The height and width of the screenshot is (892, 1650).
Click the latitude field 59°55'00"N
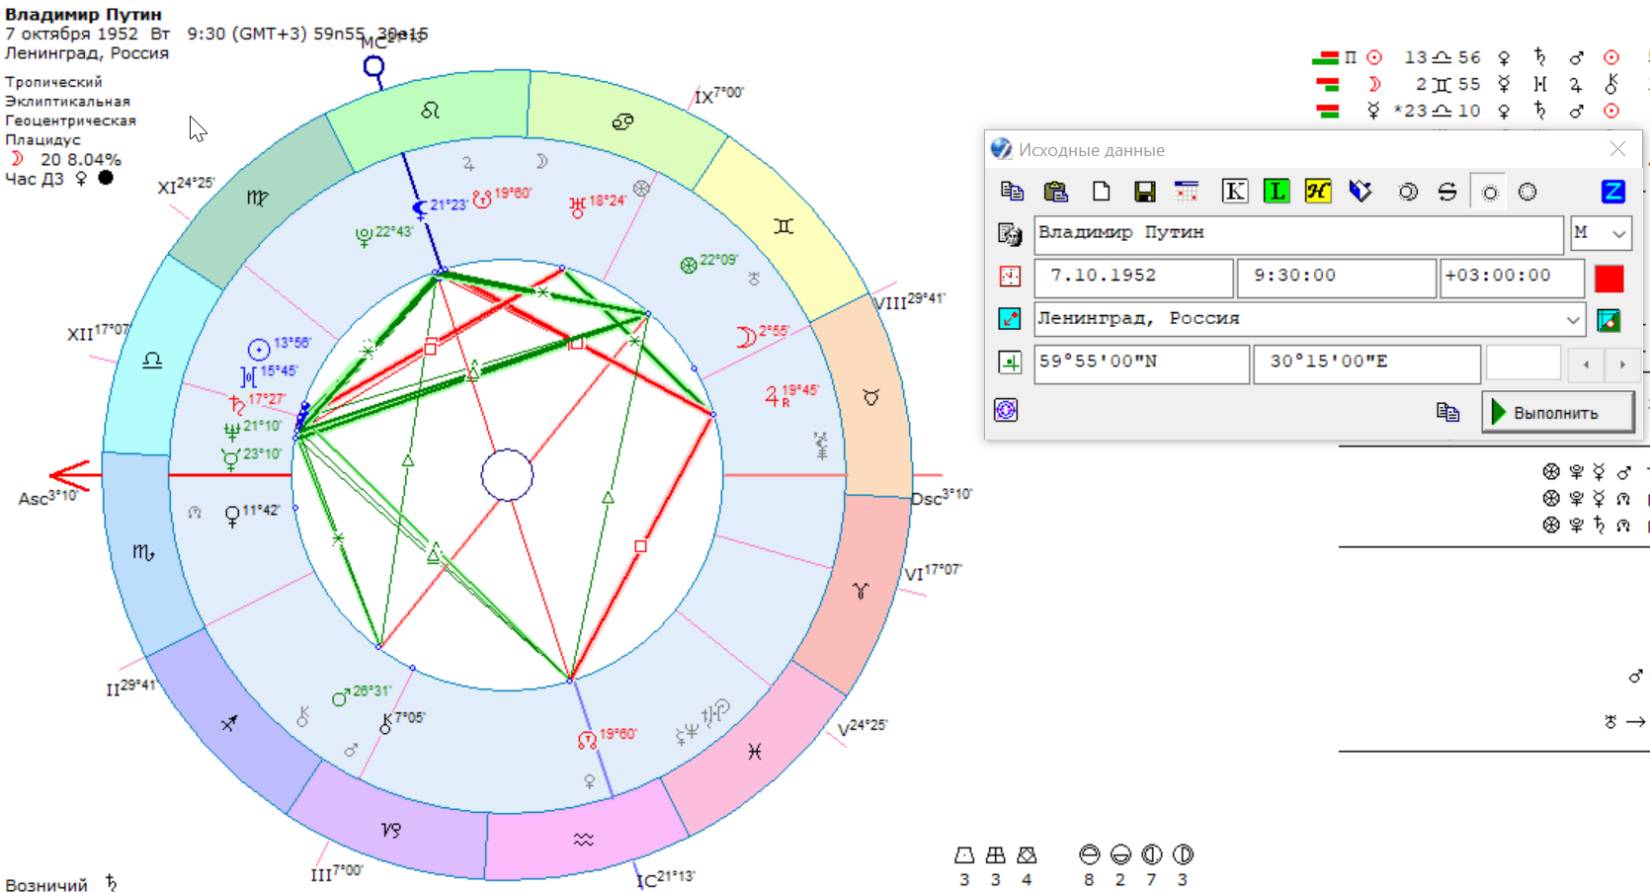(1141, 363)
